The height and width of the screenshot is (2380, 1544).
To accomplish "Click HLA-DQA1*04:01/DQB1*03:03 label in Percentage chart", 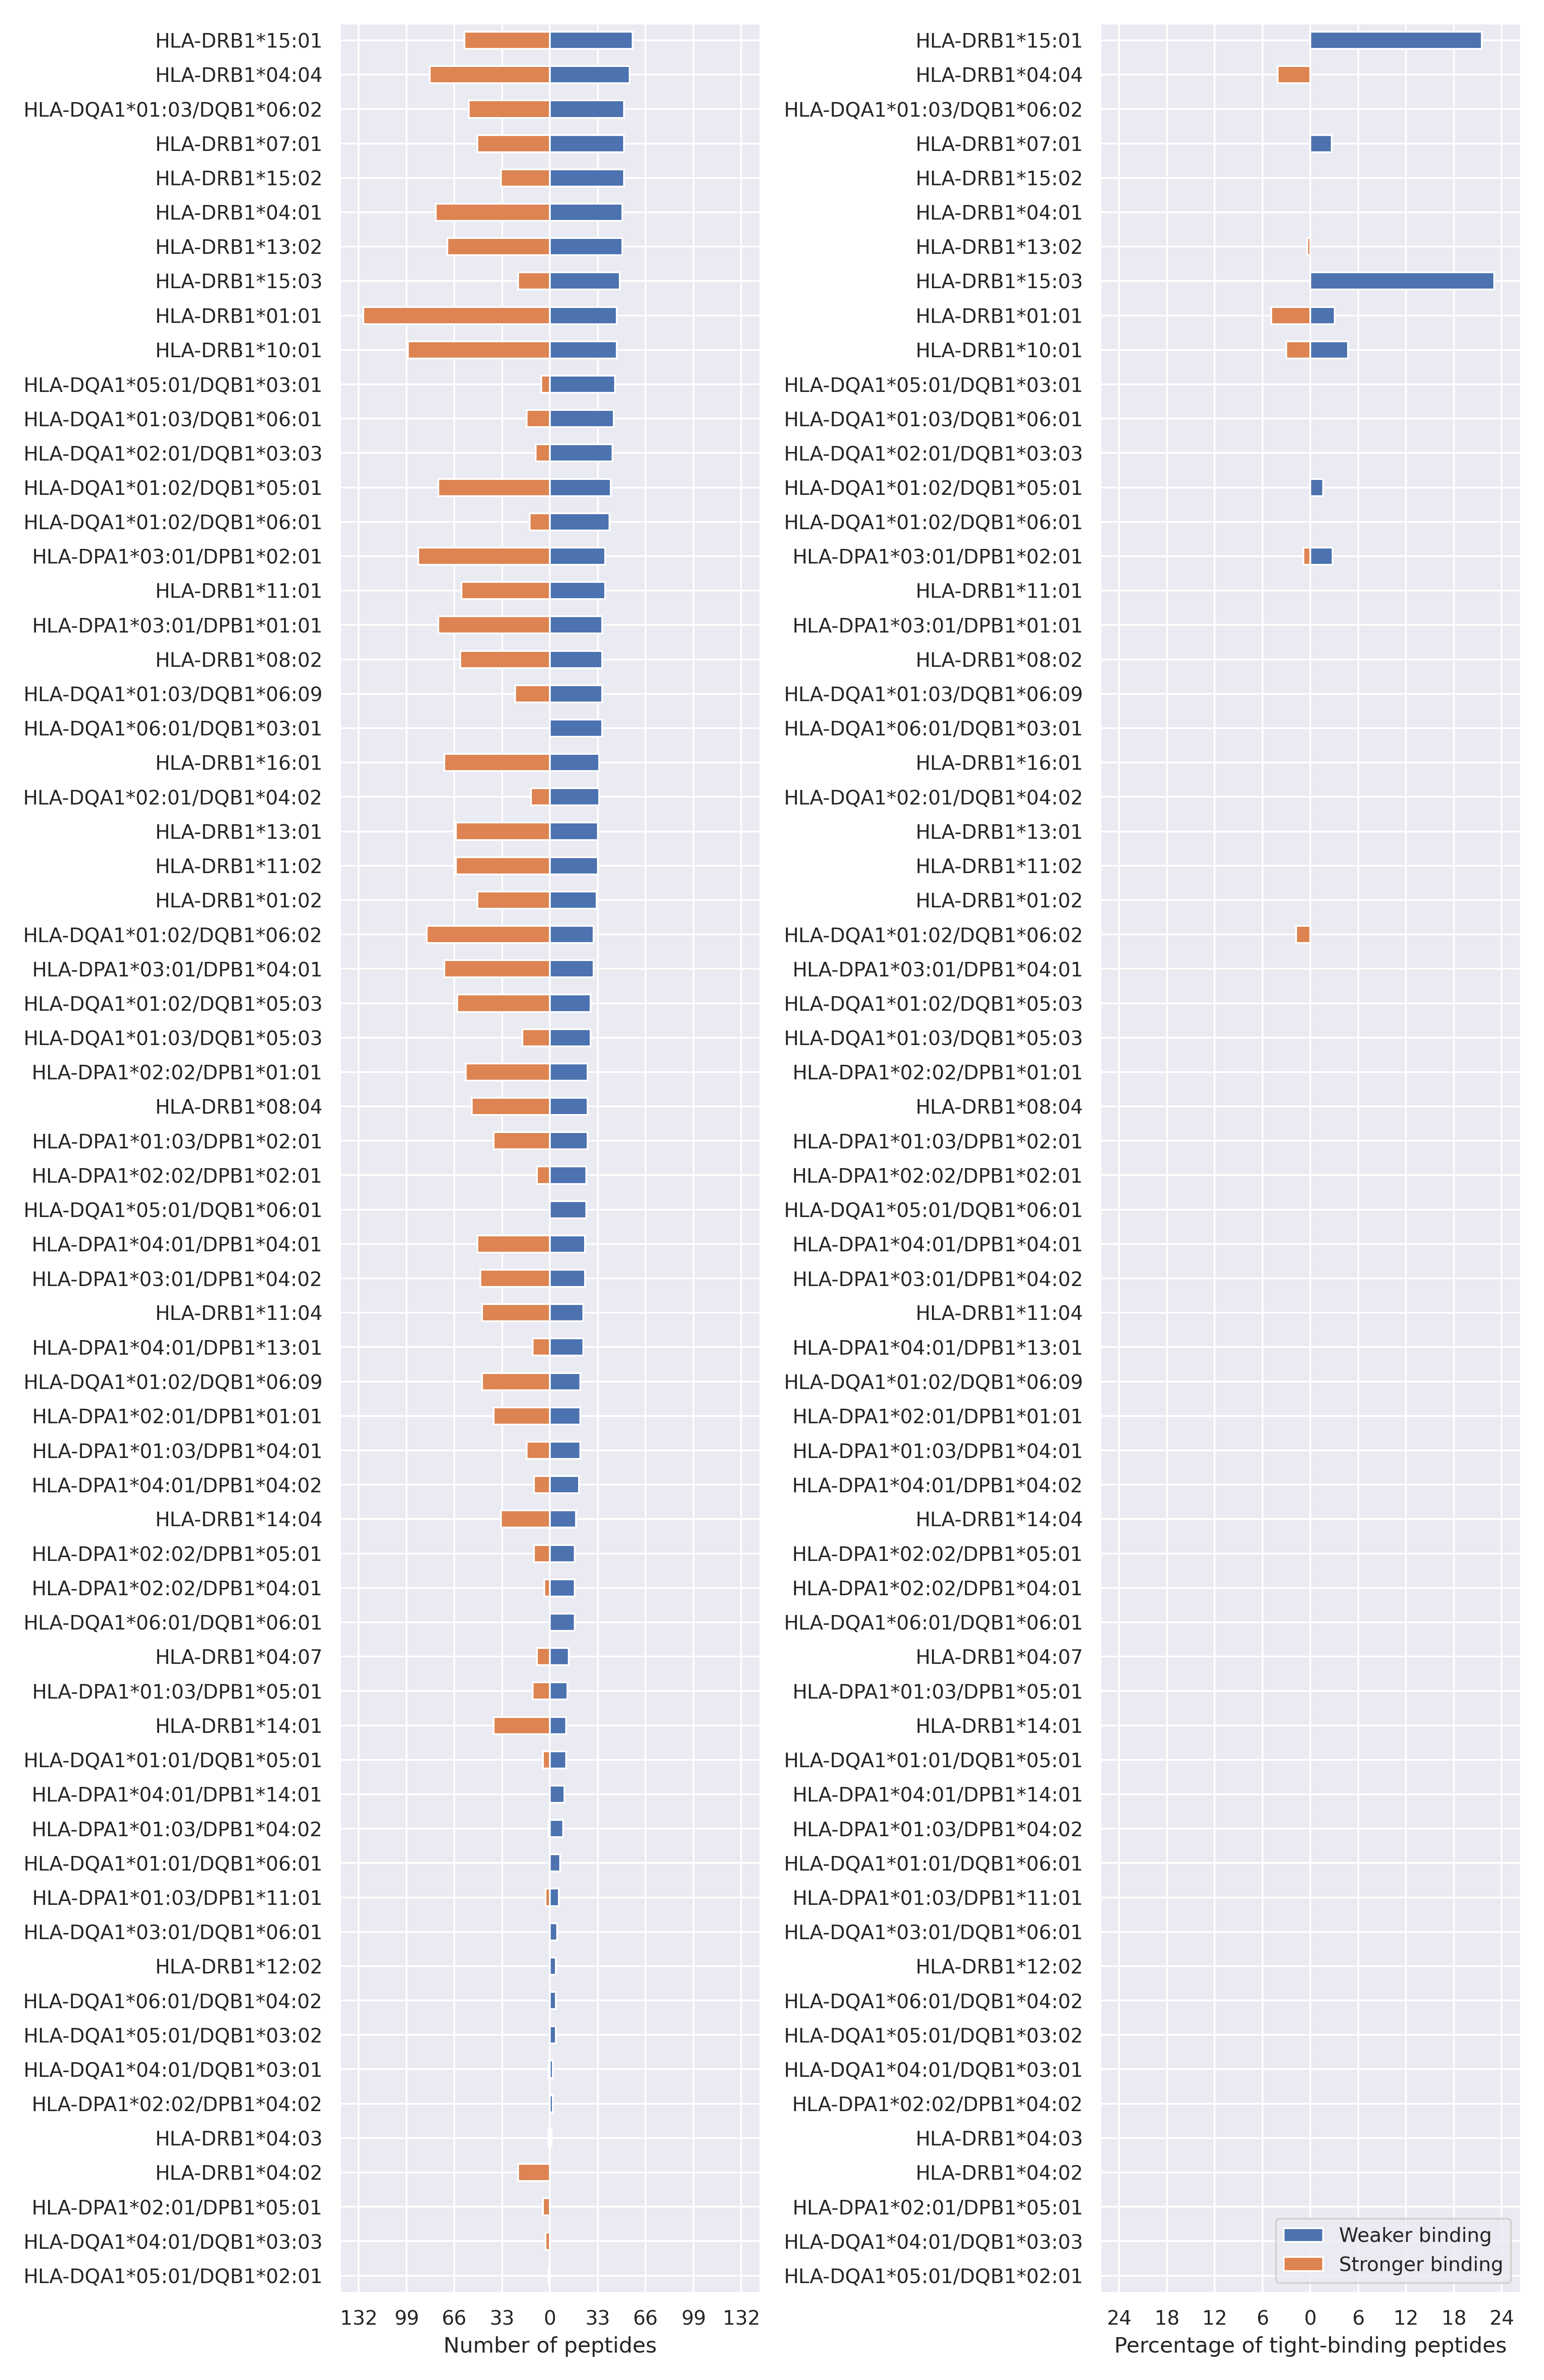I will coord(933,2241).
